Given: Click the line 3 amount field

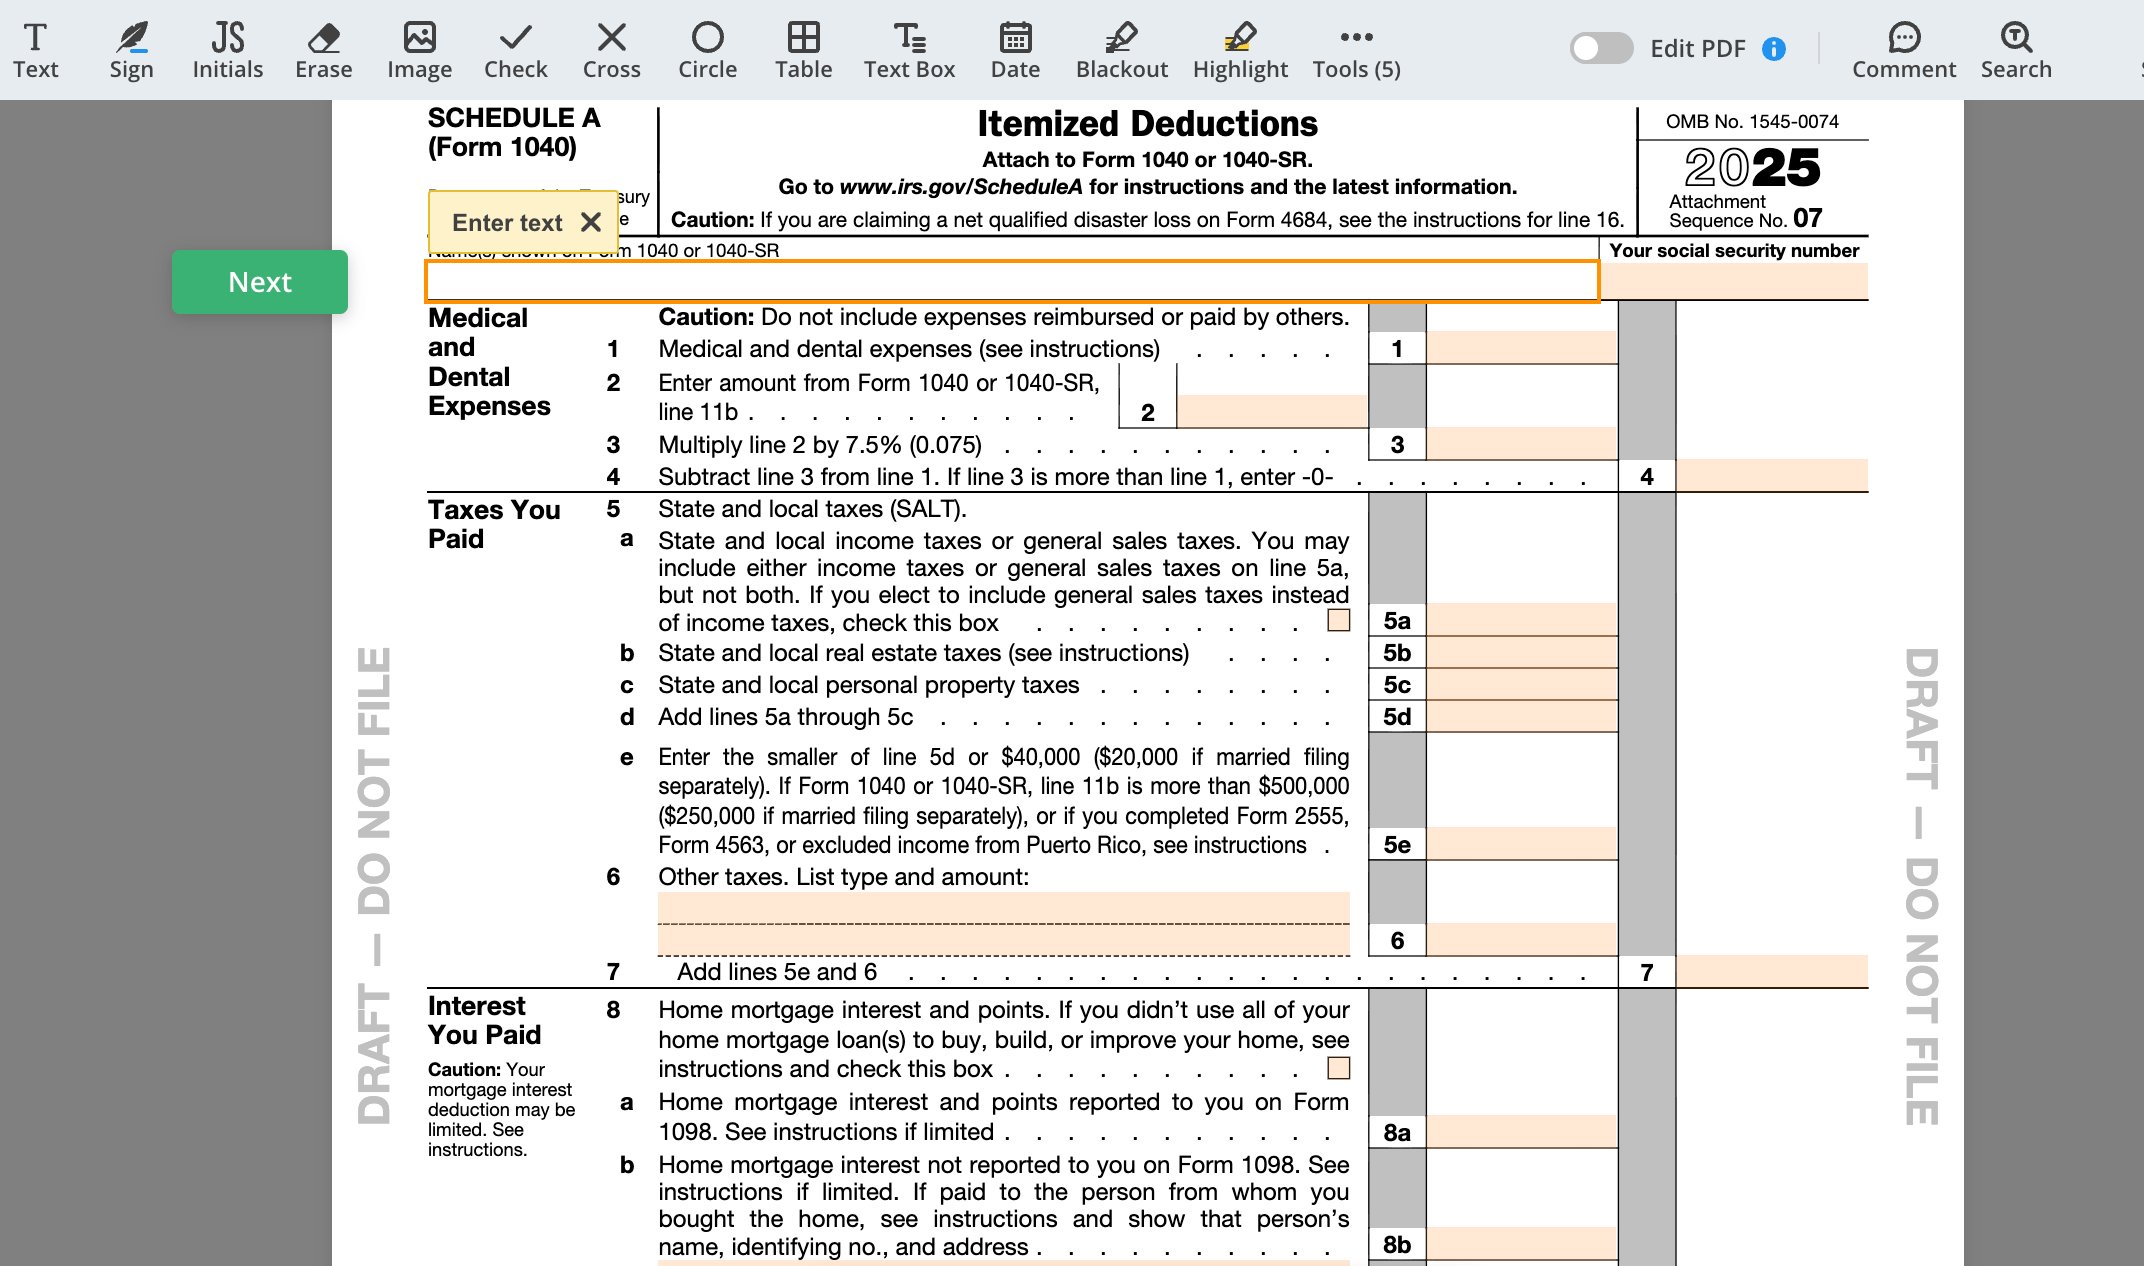Looking at the screenshot, I should coord(1522,444).
